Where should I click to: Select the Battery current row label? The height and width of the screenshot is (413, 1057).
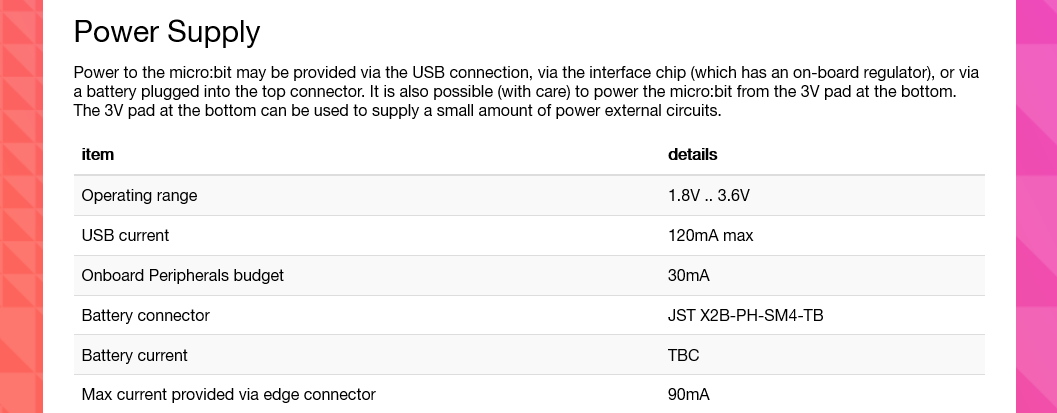[134, 355]
